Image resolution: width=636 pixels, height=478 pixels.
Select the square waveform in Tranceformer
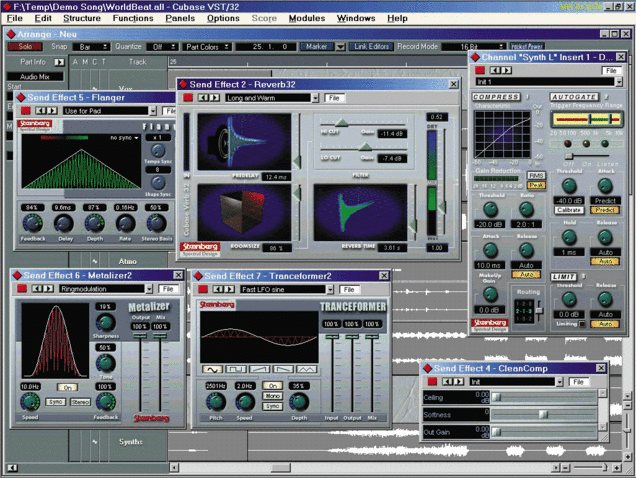pos(237,368)
